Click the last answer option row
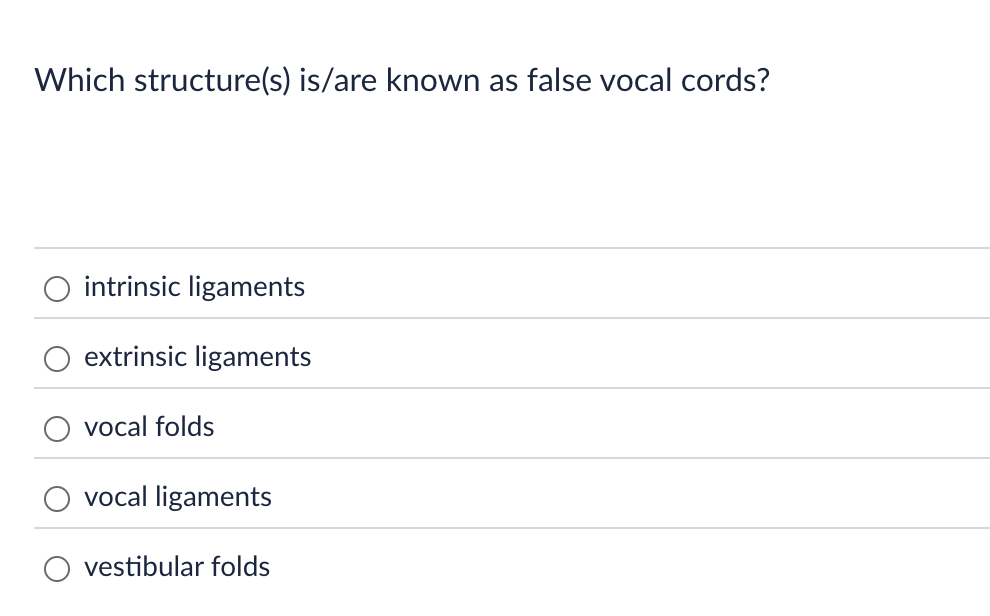 coord(500,568)
